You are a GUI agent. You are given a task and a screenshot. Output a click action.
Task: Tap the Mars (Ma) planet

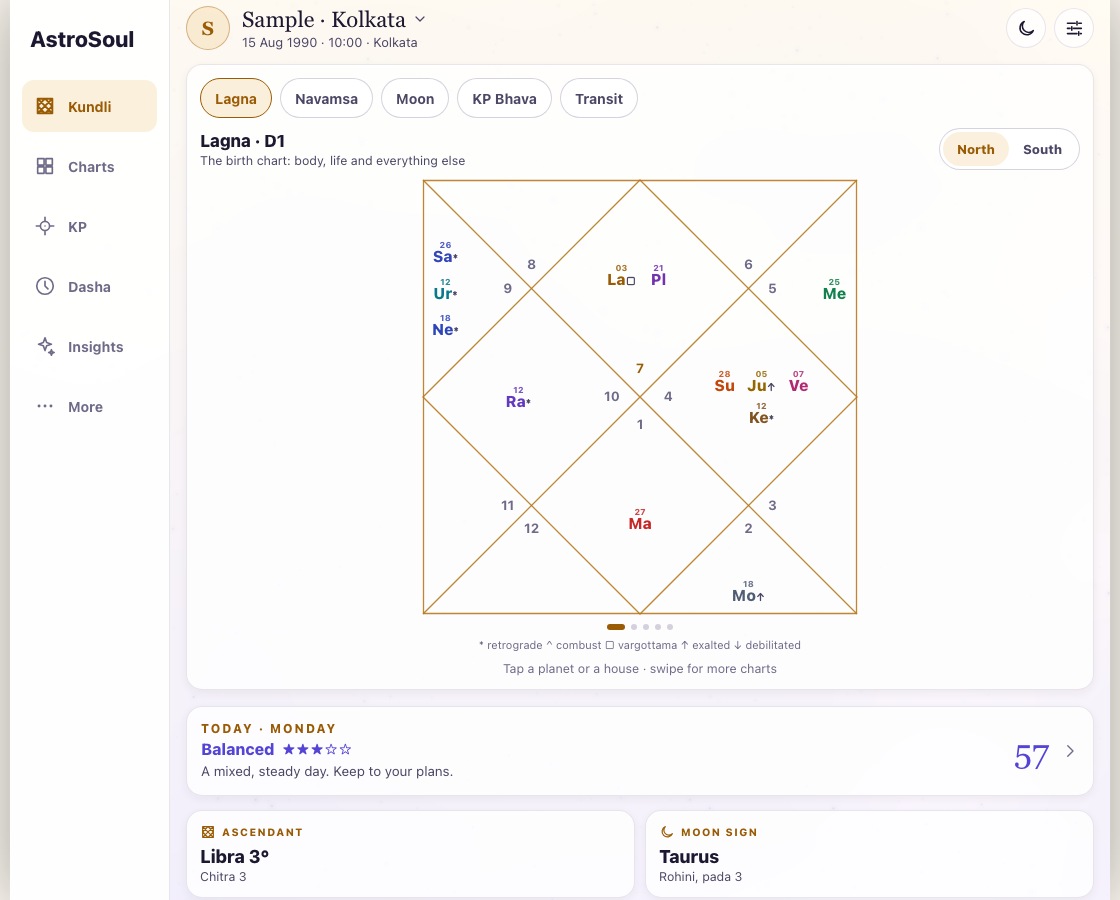[x=640, y=520]
